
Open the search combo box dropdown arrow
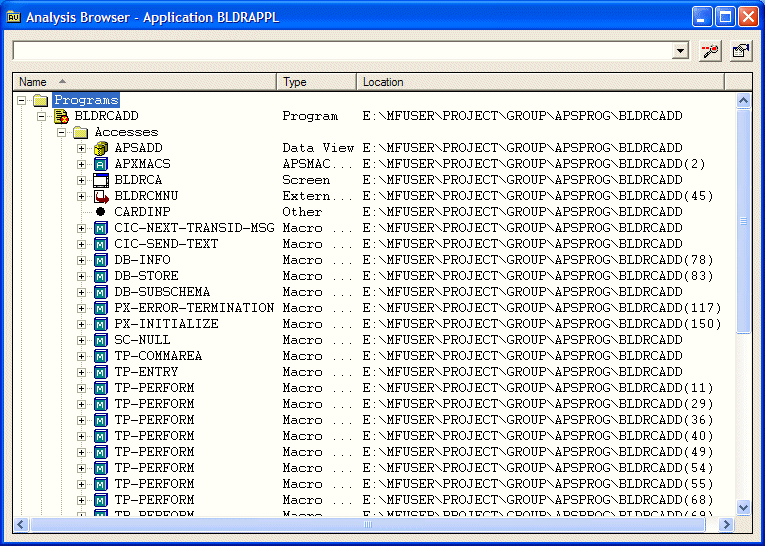coord(681,51)
